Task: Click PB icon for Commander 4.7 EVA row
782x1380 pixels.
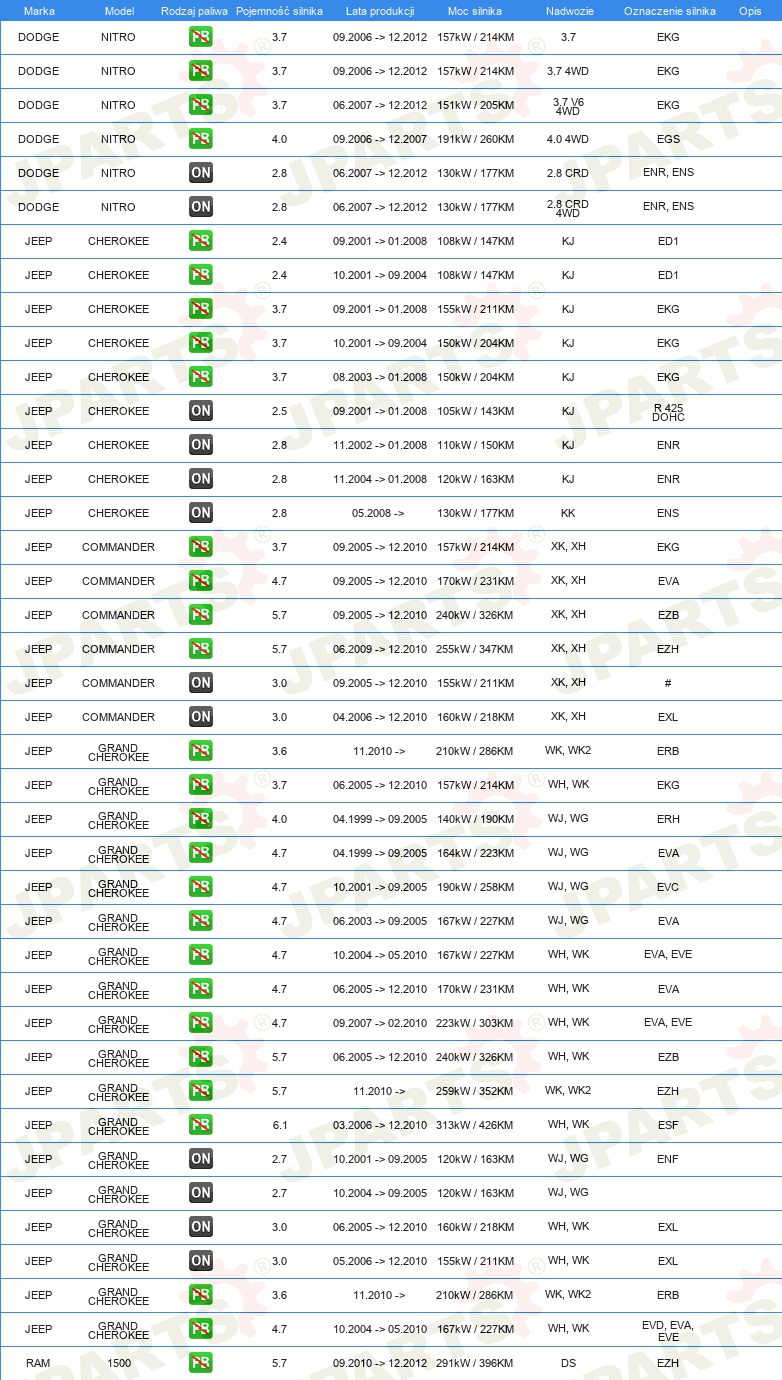Action: [201, 581]
